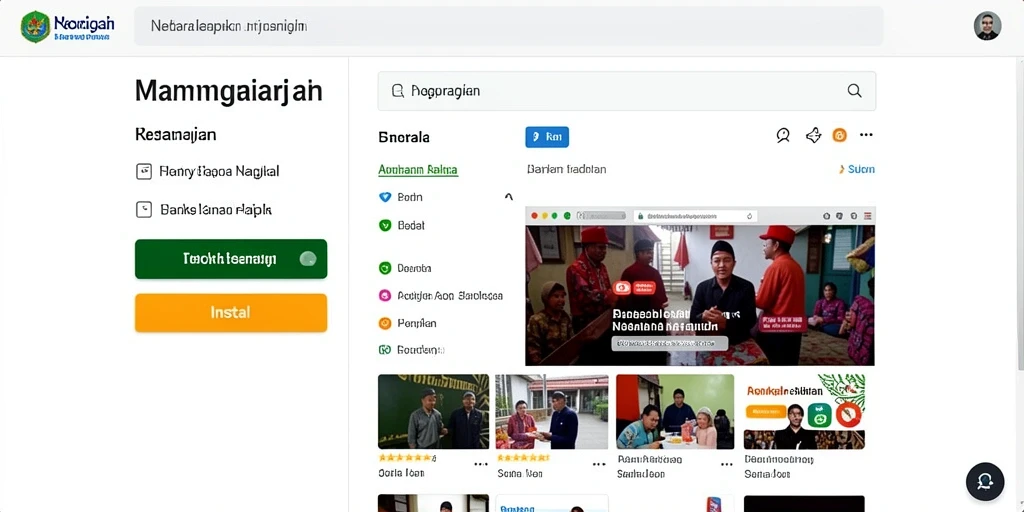Image resolution: width=1024 pixels, height=512 pixels.
Task: Click the orange circular icon in header row
Action: tap(839, 135)
